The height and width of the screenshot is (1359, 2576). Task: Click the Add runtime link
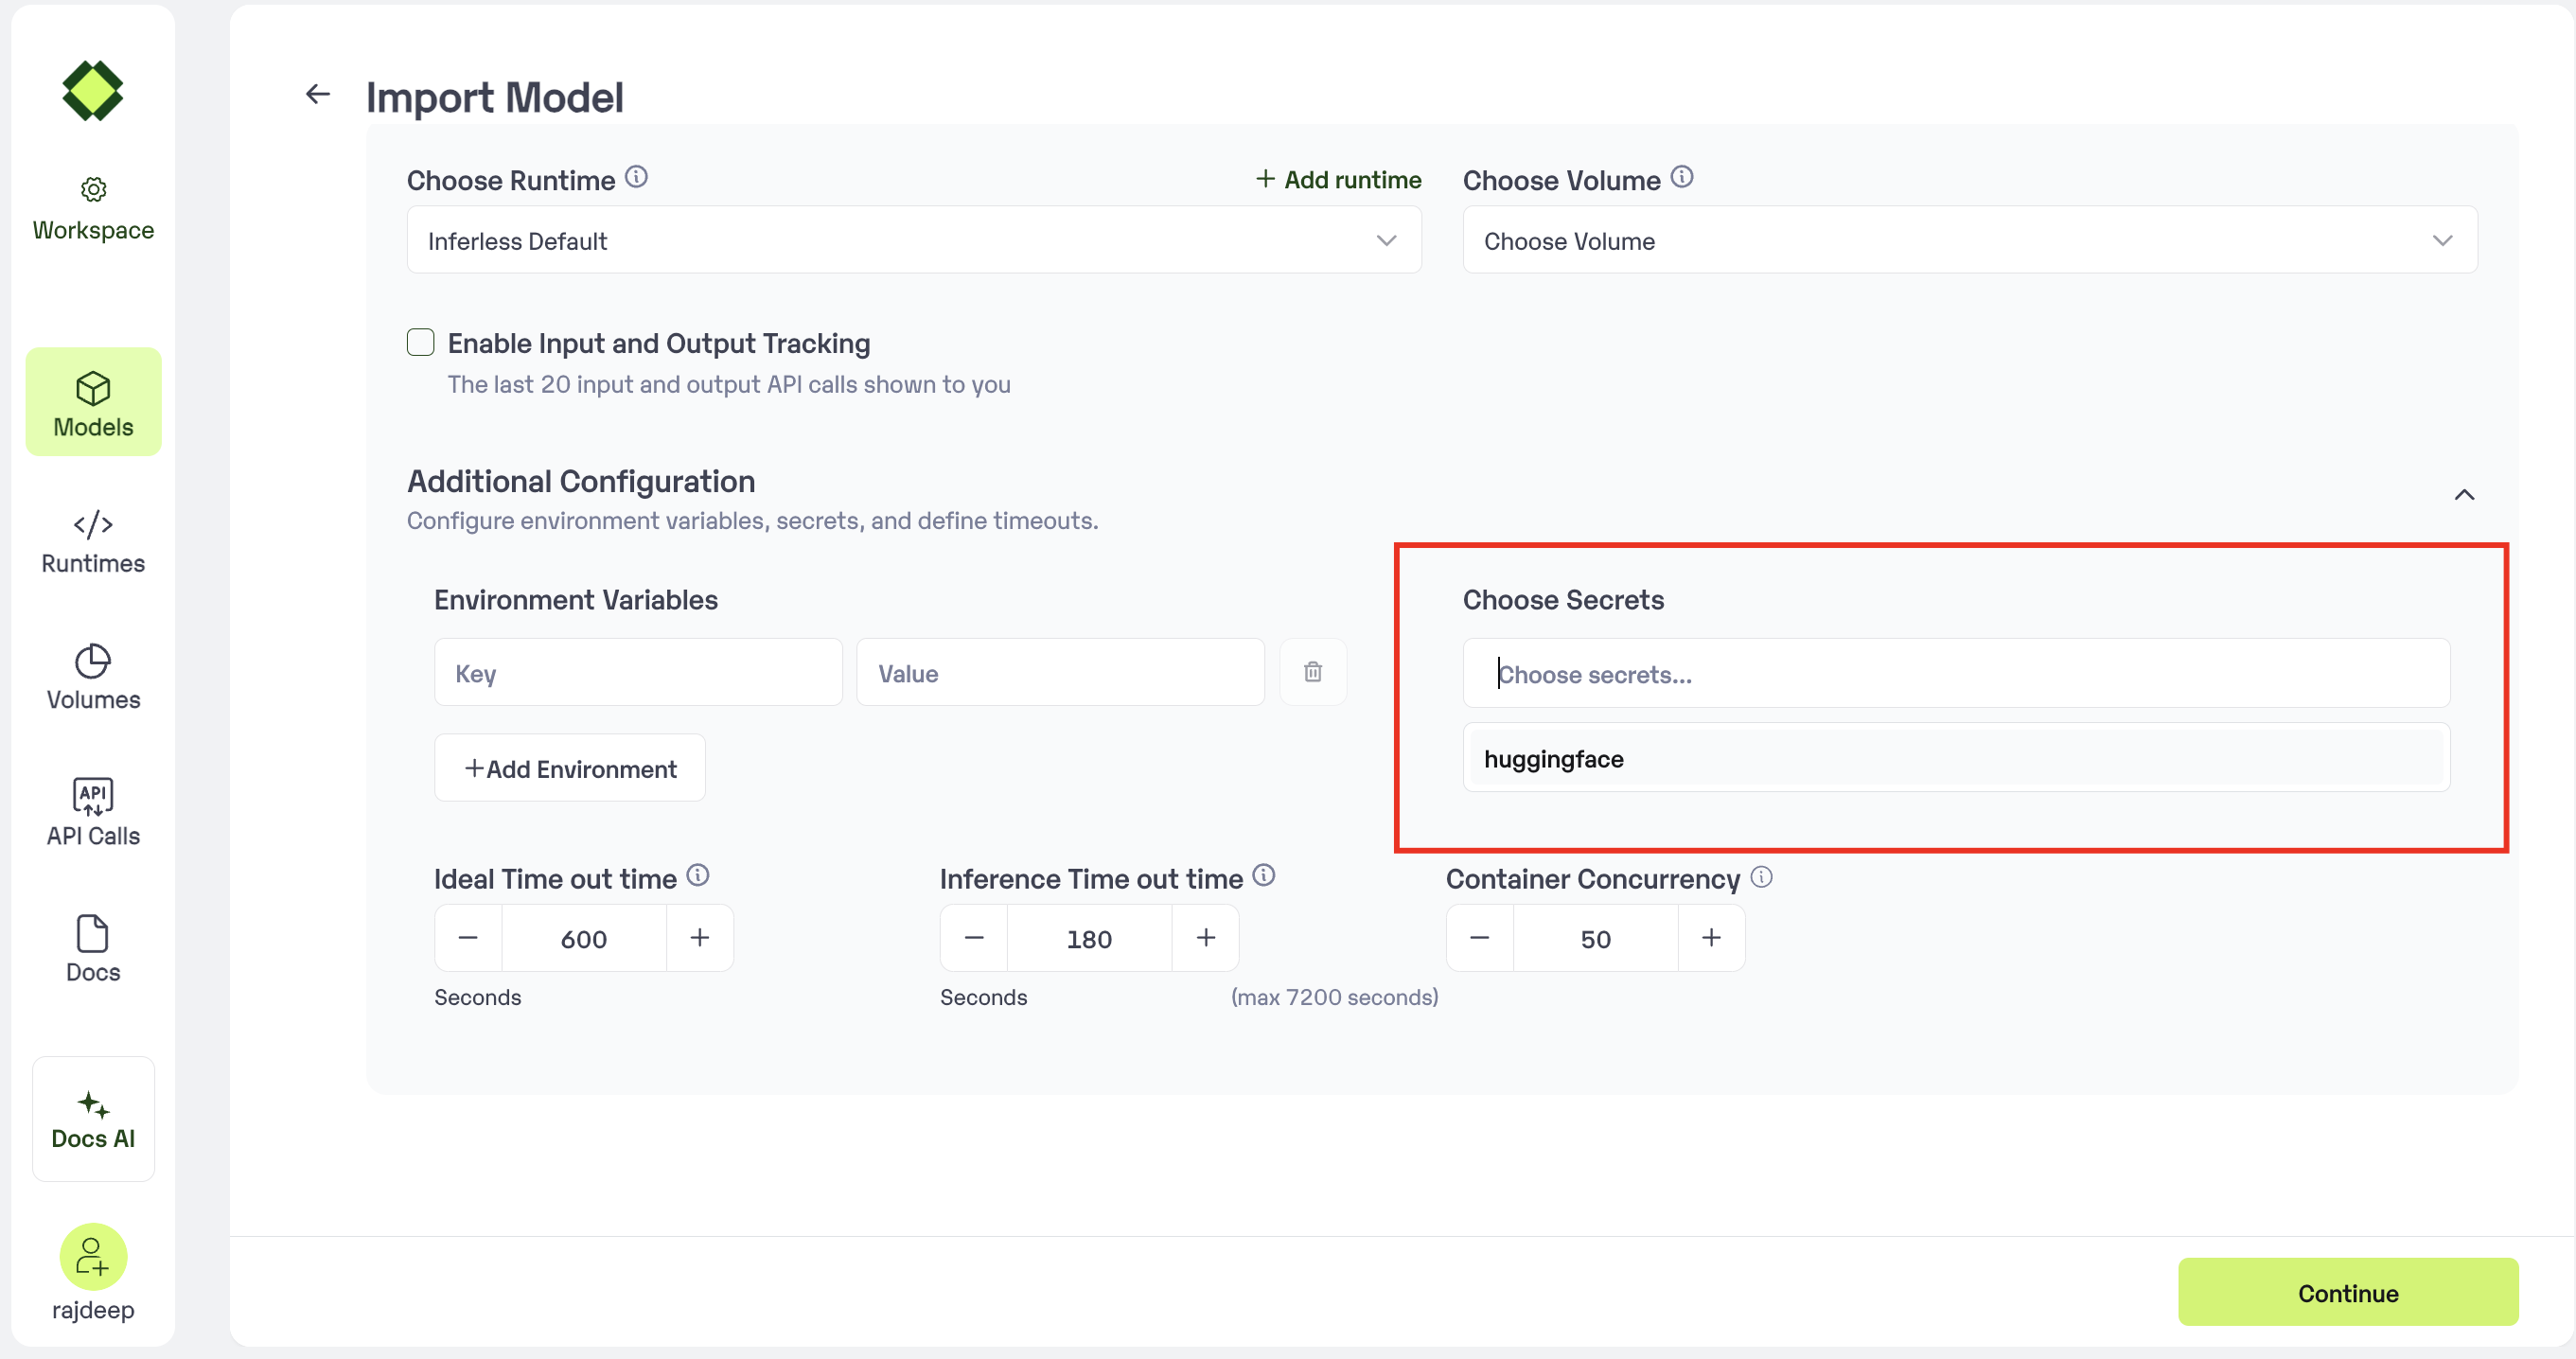1338,179
